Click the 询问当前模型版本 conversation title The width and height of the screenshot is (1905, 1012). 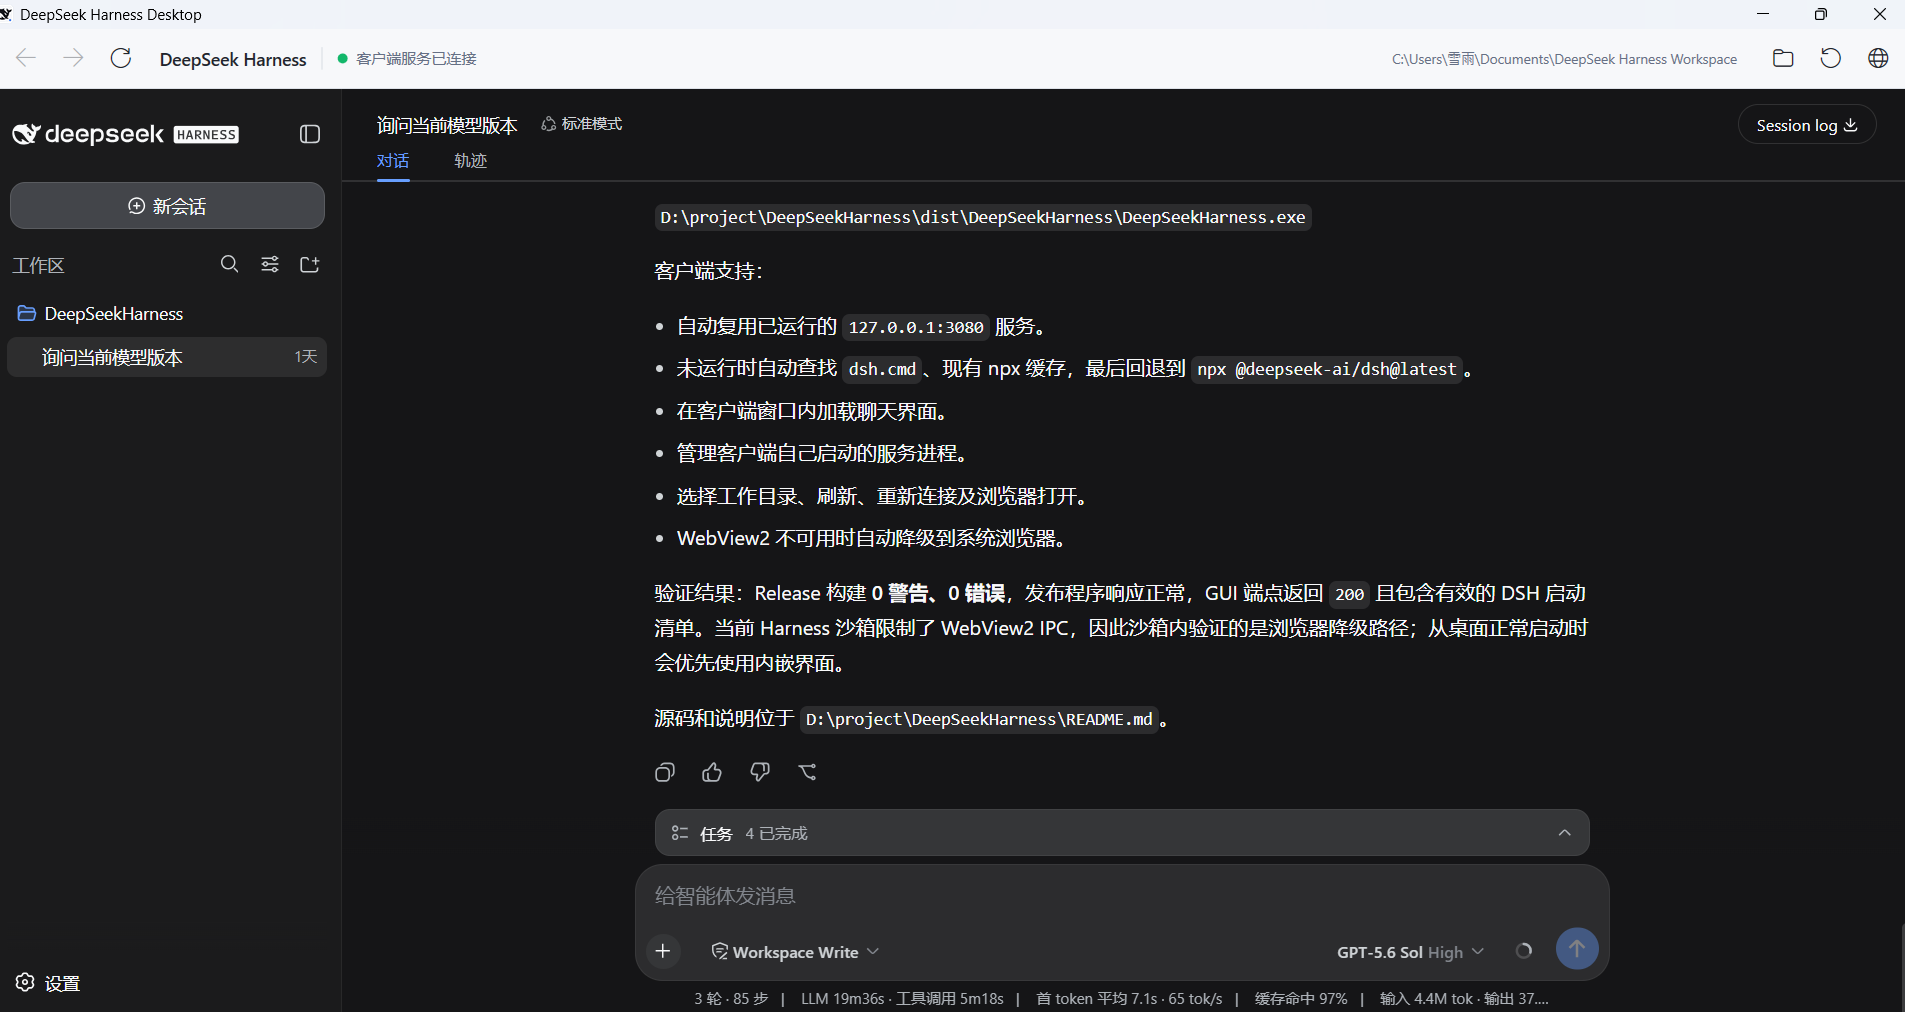click(x=447, y=125)
